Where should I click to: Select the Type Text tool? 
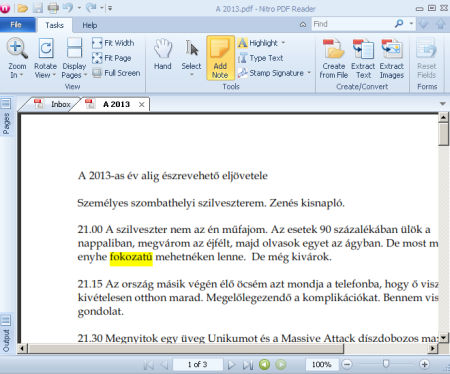[x=260, y=58]
